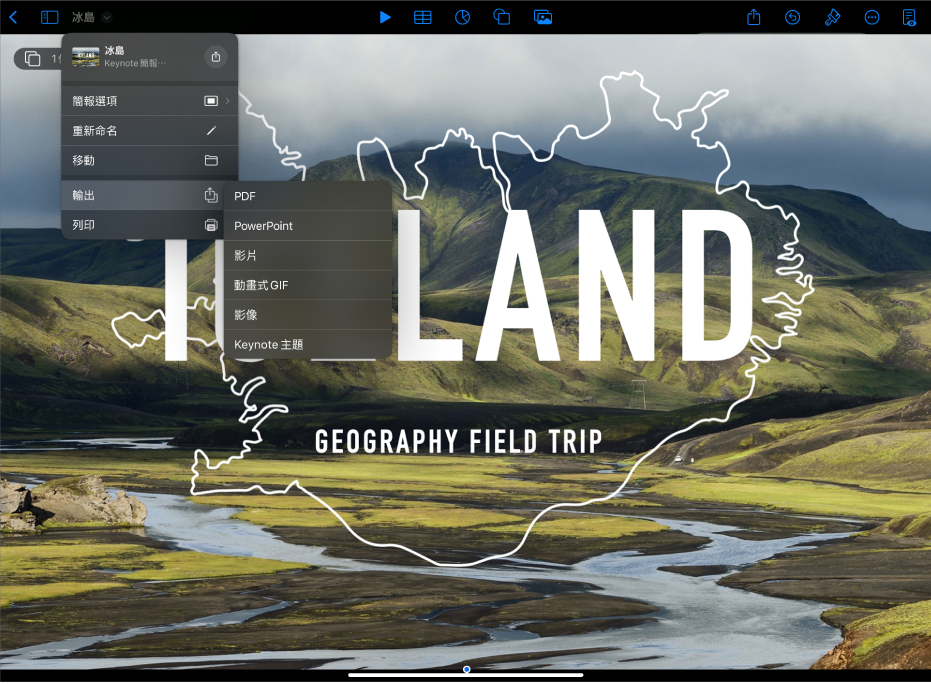Tap the slide count stack button
The height and width of the screenshot is (684, 931).
coord(37,58)
